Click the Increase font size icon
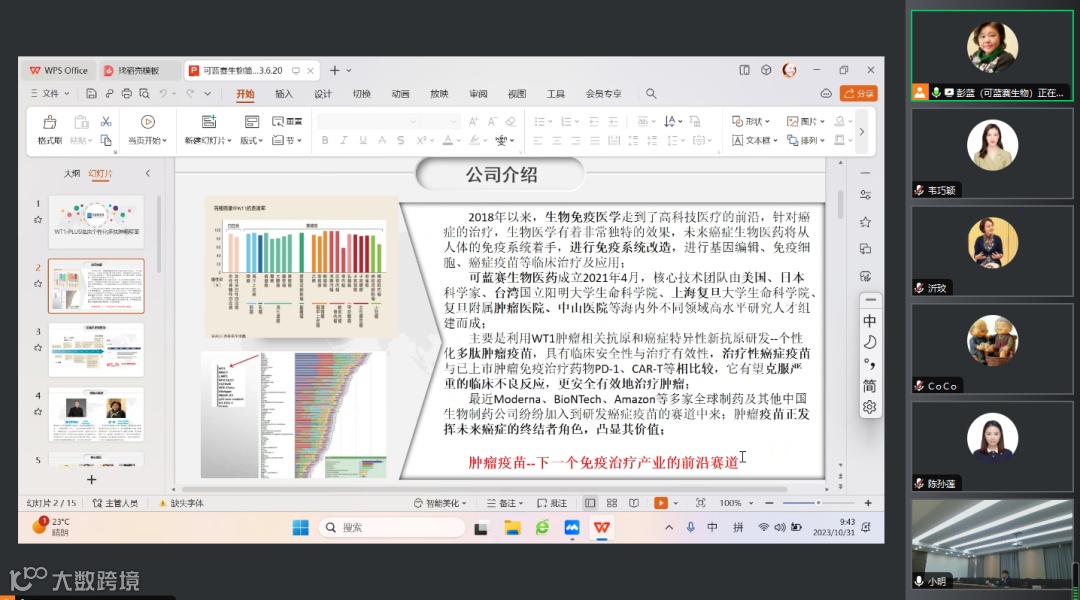The image size is (1080, 600). coord(473,121)
